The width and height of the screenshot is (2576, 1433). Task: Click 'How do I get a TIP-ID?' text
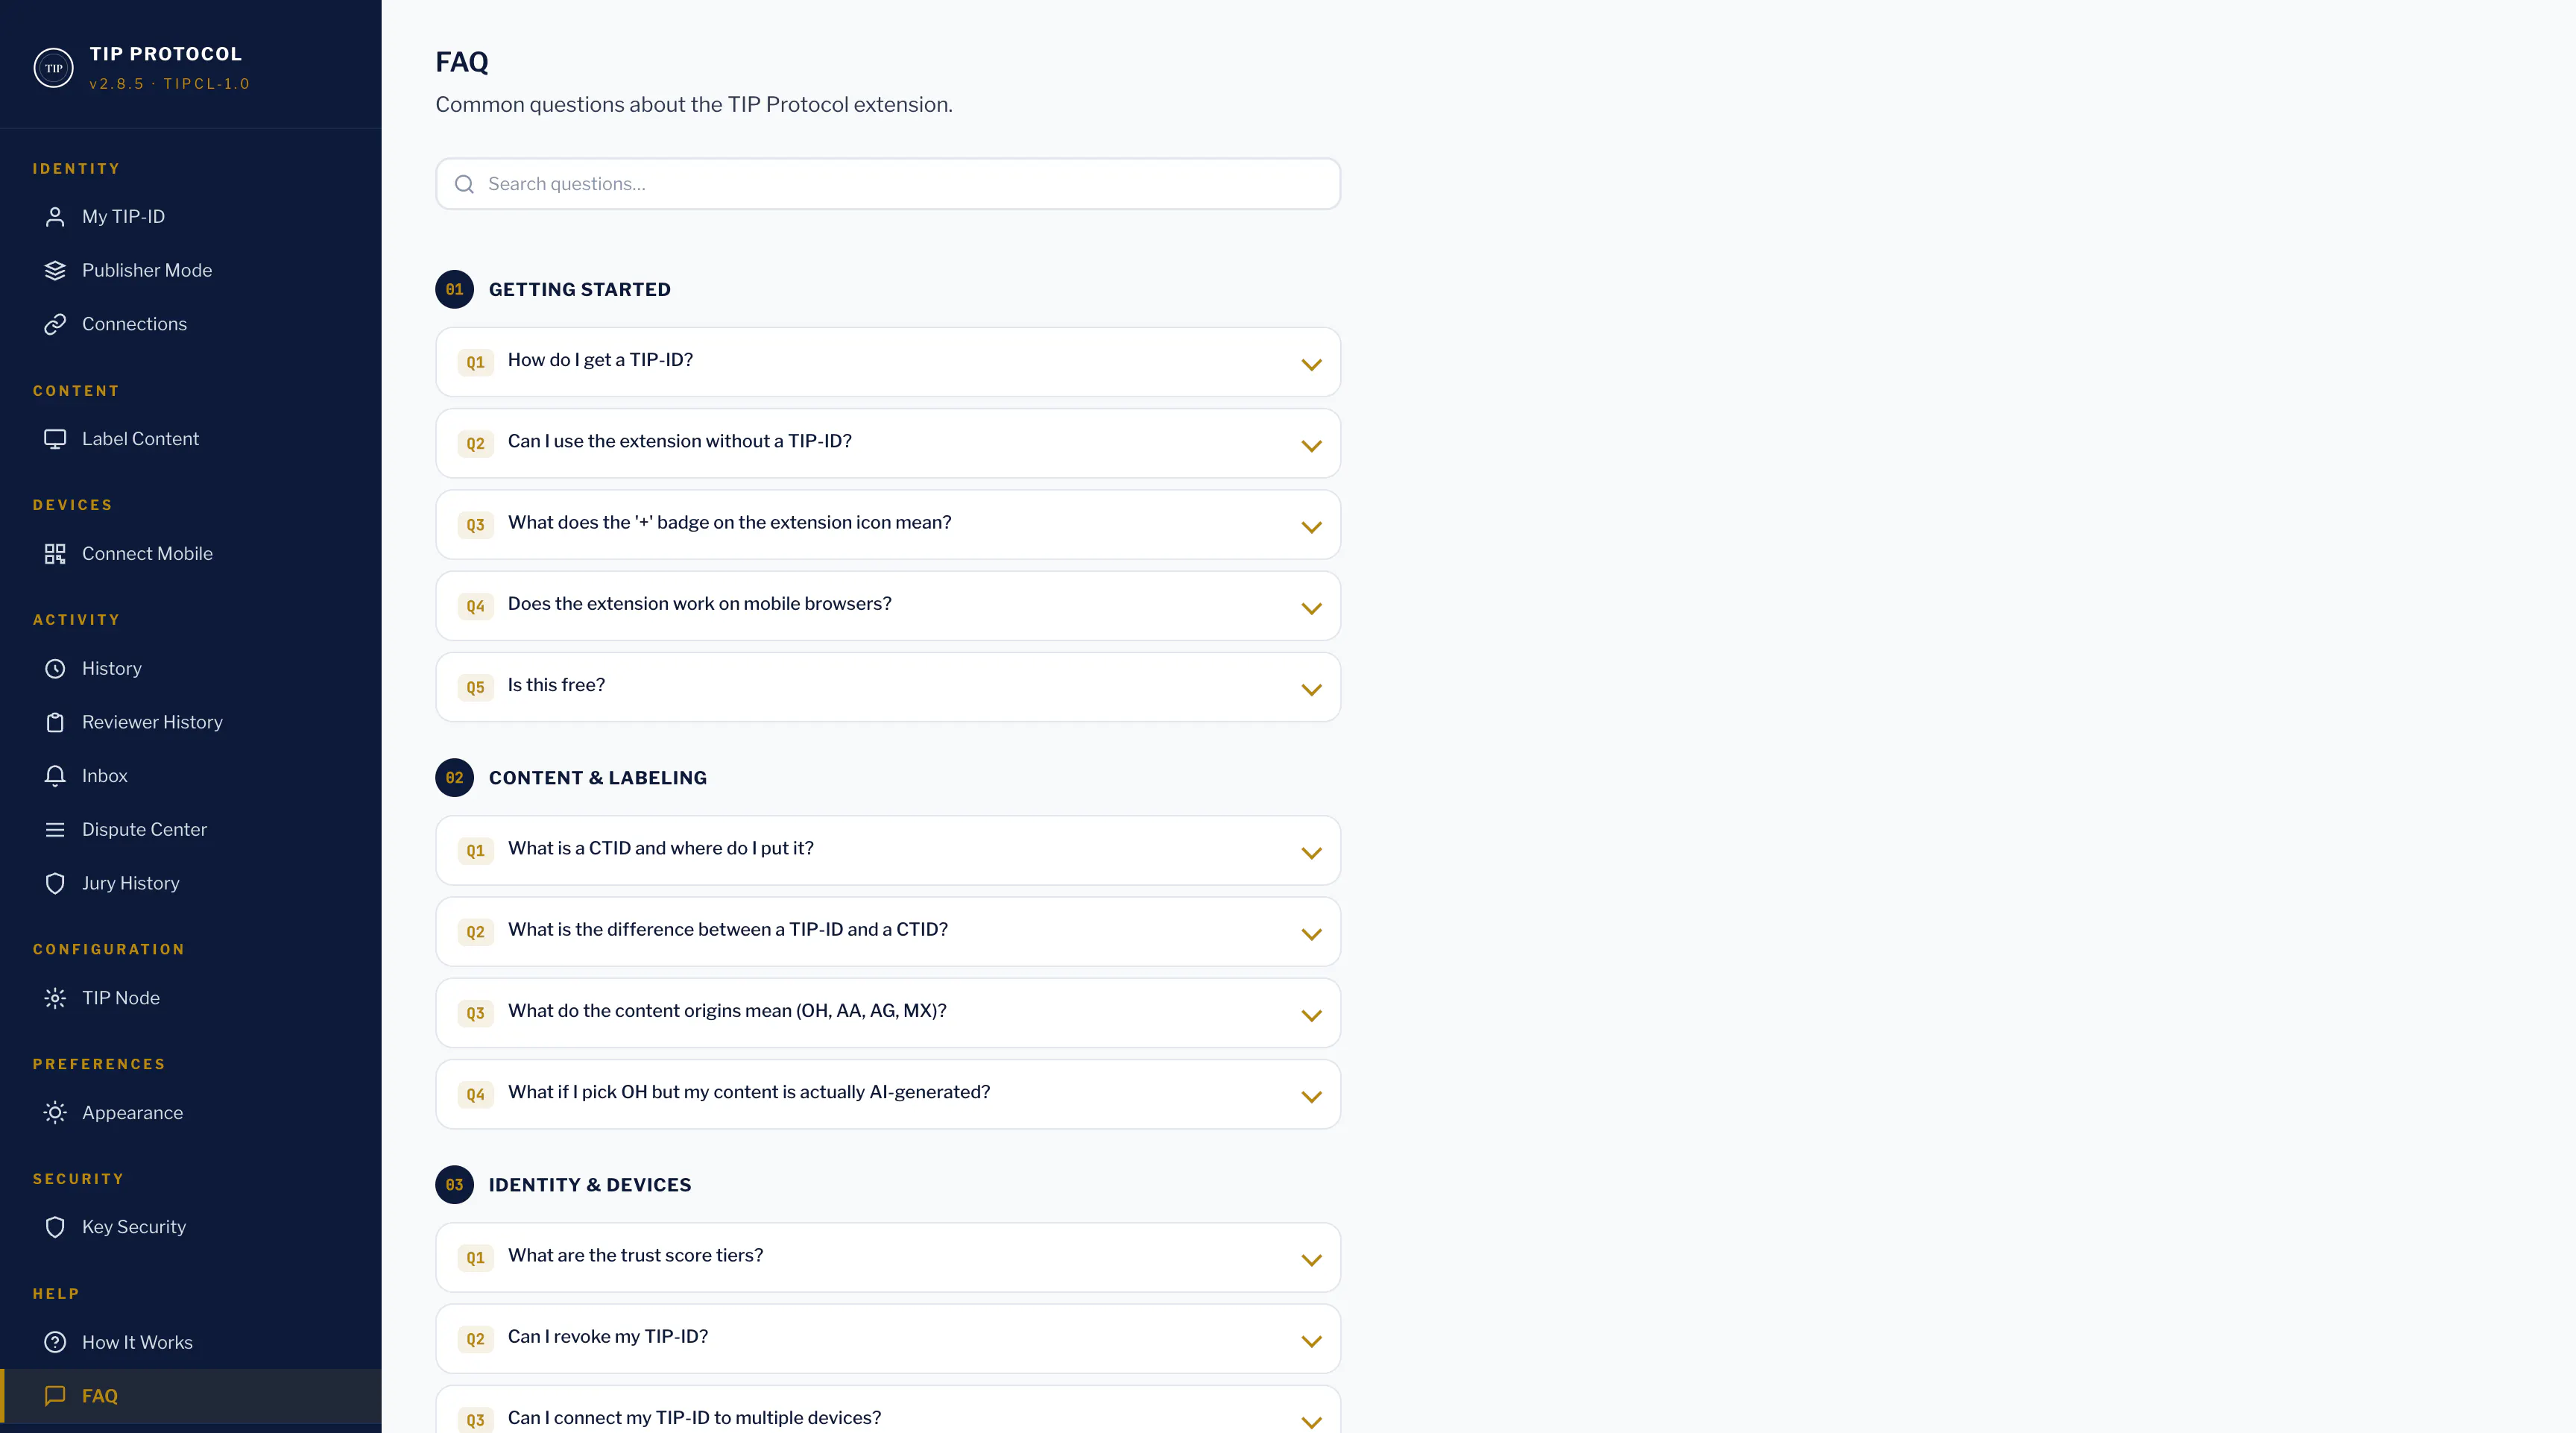tap(600, 360)
